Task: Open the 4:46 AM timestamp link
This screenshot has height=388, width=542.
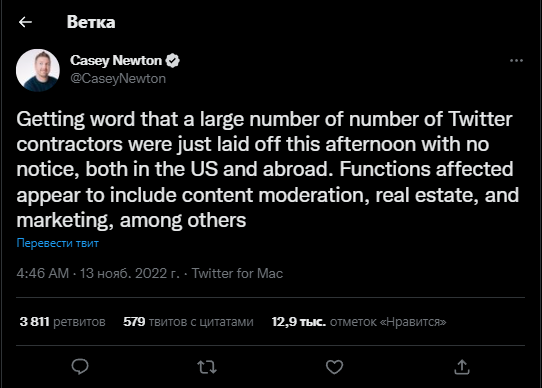Action: pyautogui.click(x=43, y=273)
